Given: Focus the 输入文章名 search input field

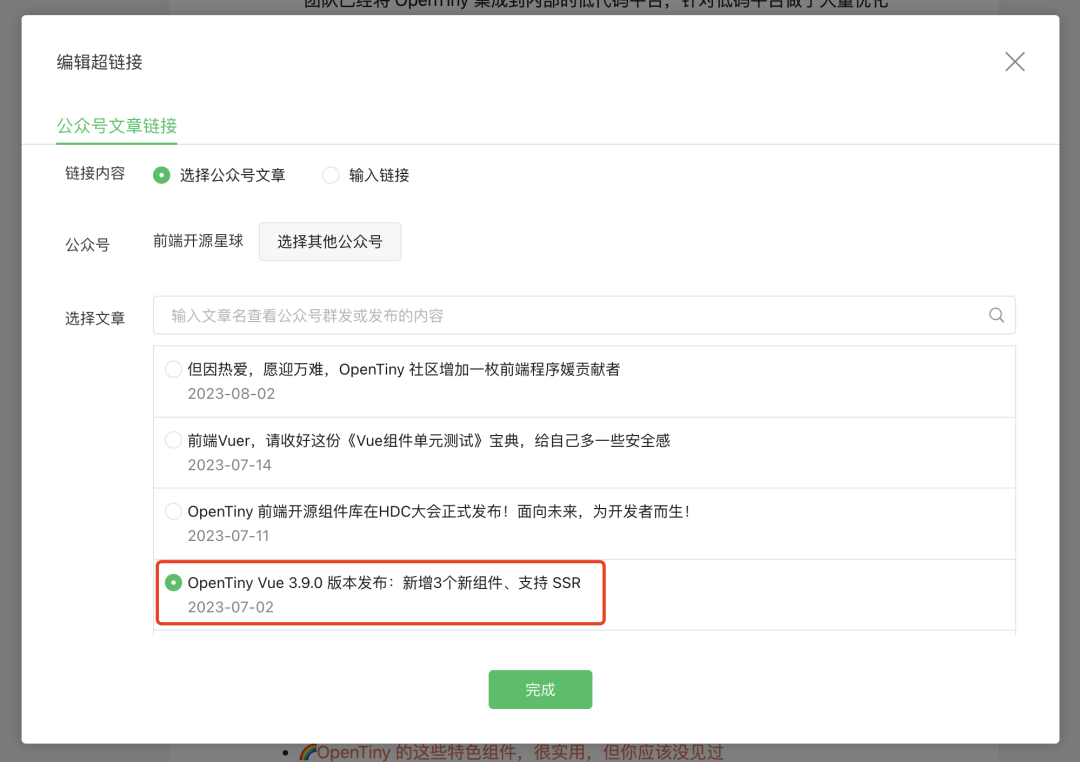Looking at the screenshot, I should [x=584, y=315].
